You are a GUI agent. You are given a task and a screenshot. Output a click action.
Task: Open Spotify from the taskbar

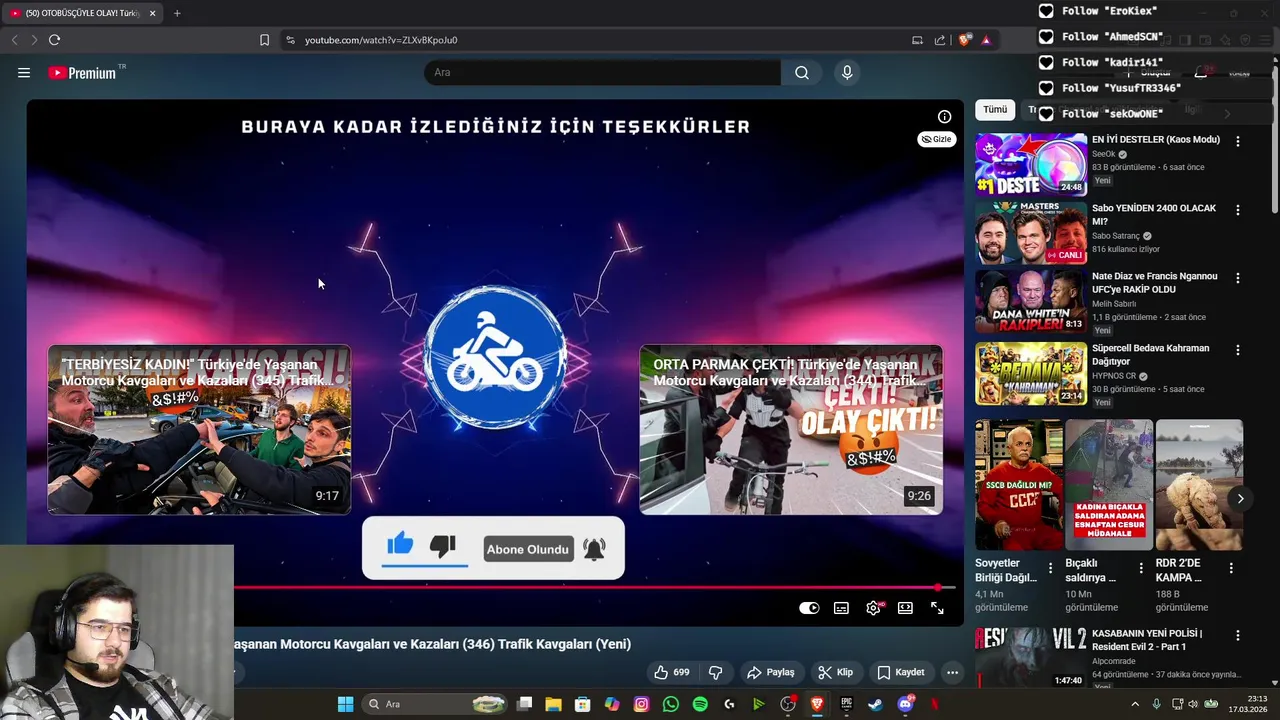[700, 704]
